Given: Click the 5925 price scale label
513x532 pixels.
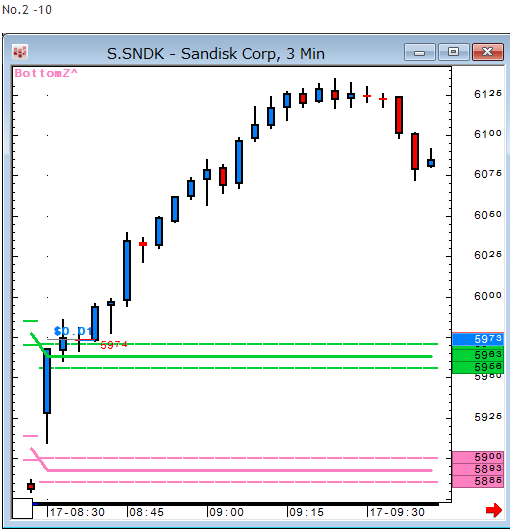Looking at the screenshot, I should 488,417.
